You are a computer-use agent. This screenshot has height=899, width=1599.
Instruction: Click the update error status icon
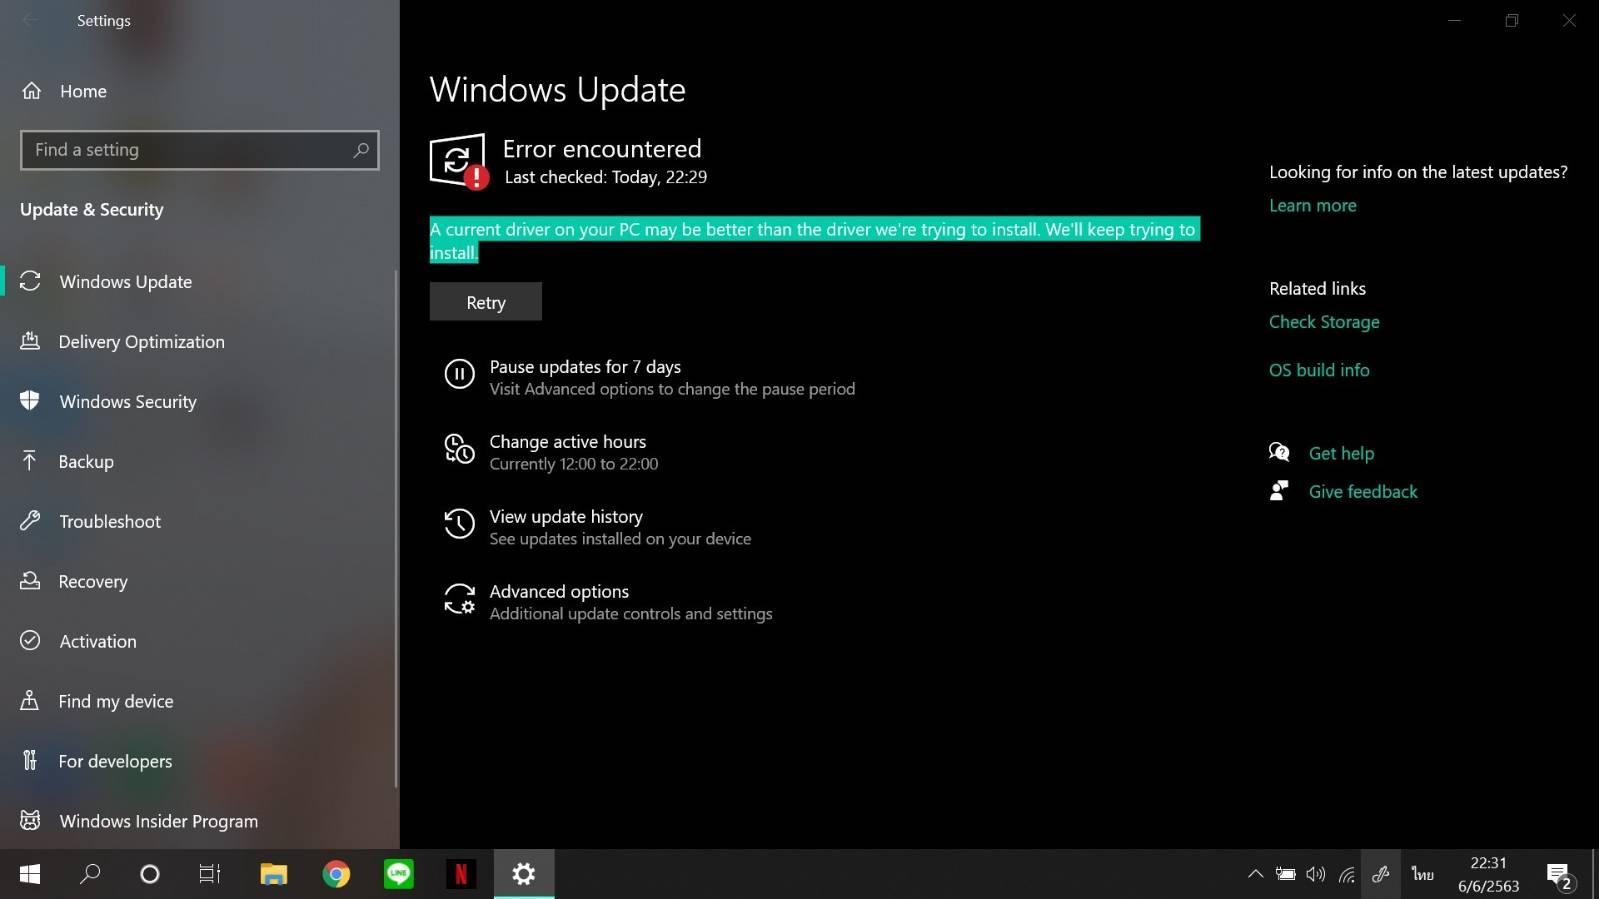click(x=459, y=161)
